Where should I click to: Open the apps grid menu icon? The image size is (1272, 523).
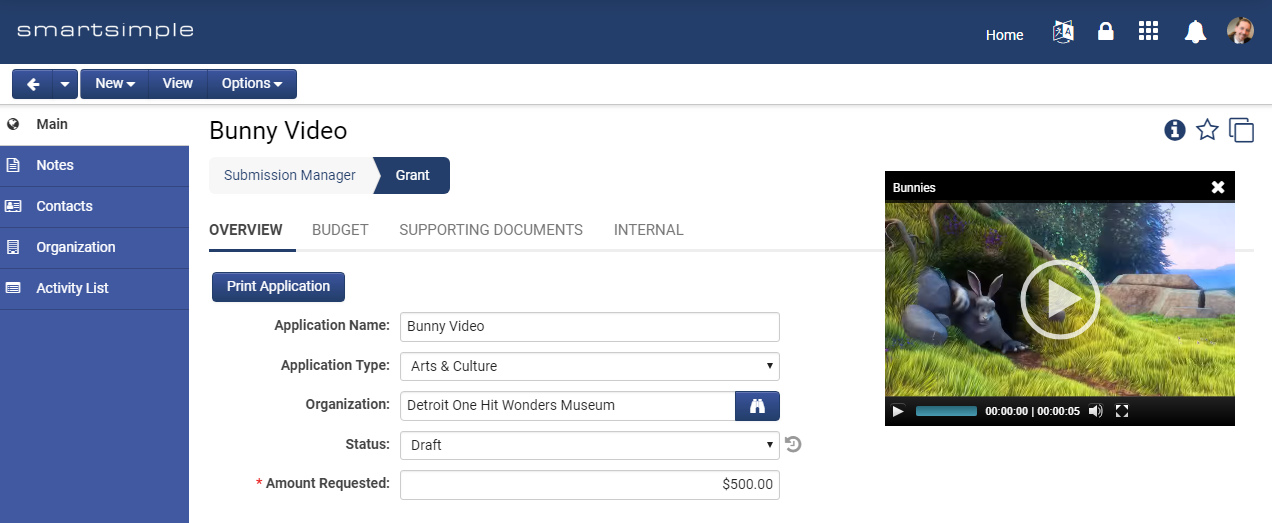point(1149,31)
